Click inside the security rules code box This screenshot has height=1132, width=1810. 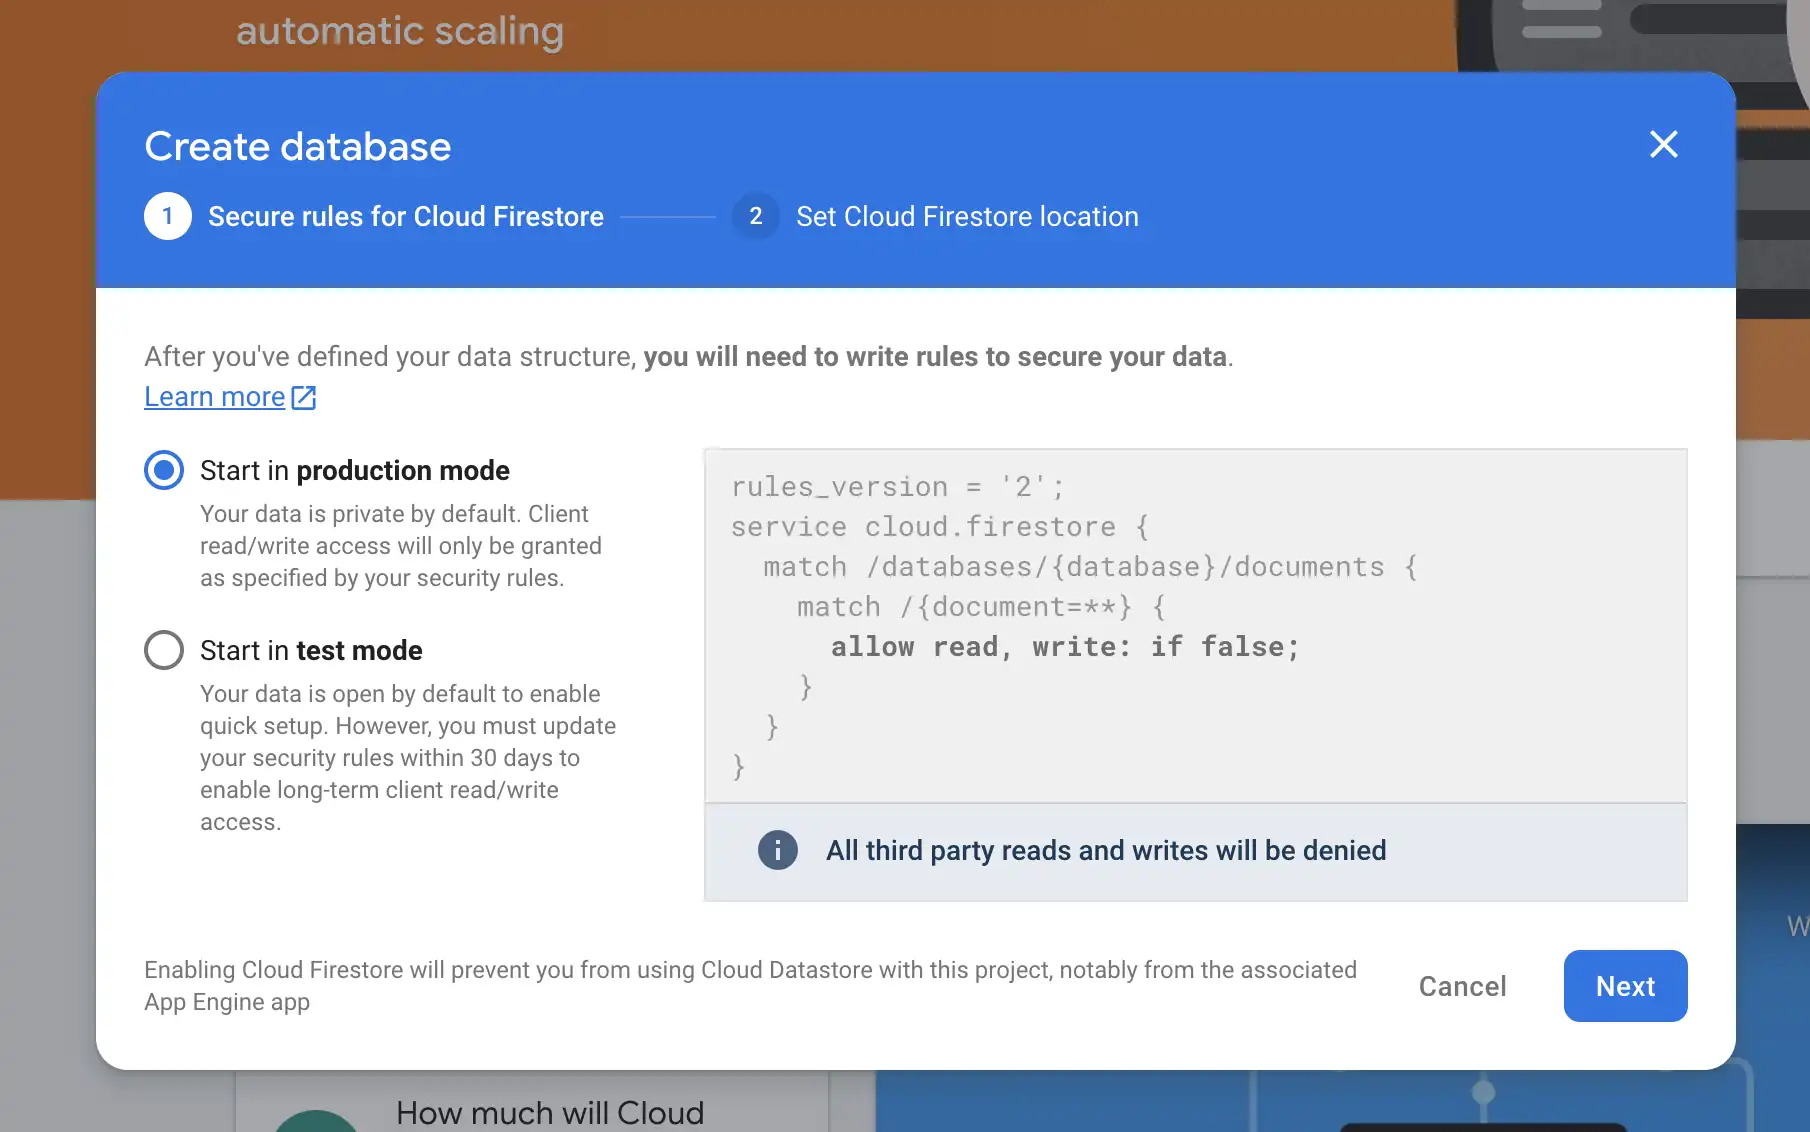pyautogui.click(x=1190, y=625)
